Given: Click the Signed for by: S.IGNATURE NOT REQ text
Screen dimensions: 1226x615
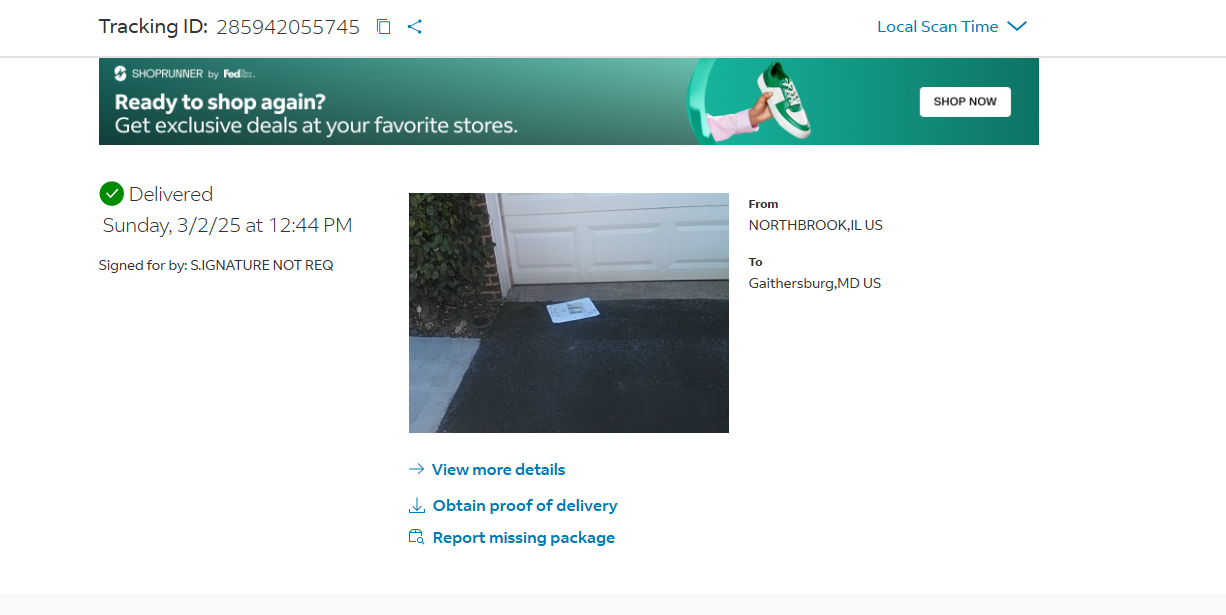Looking at the screenshot, I should (x=216, y=266).
